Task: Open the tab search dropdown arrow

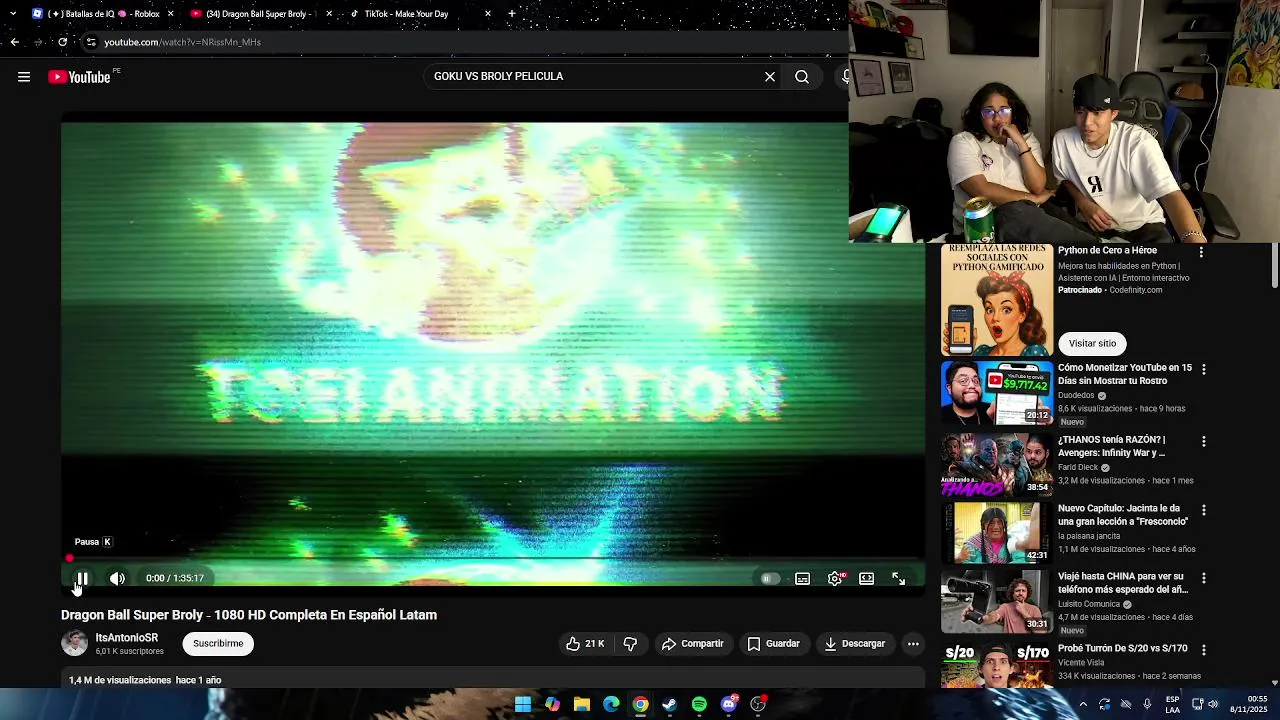Action: [13, 14]
